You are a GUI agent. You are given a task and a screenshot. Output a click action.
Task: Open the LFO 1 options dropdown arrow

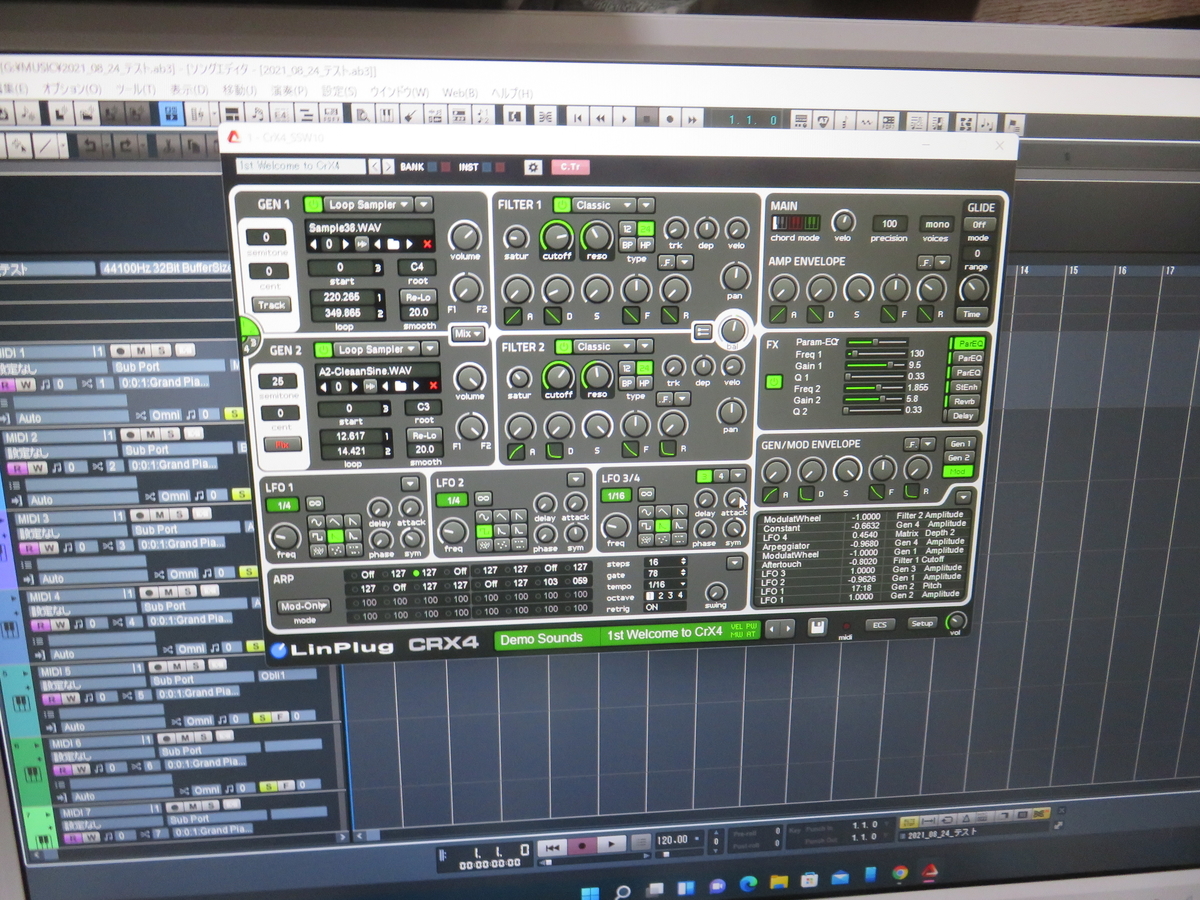[411, 484]
